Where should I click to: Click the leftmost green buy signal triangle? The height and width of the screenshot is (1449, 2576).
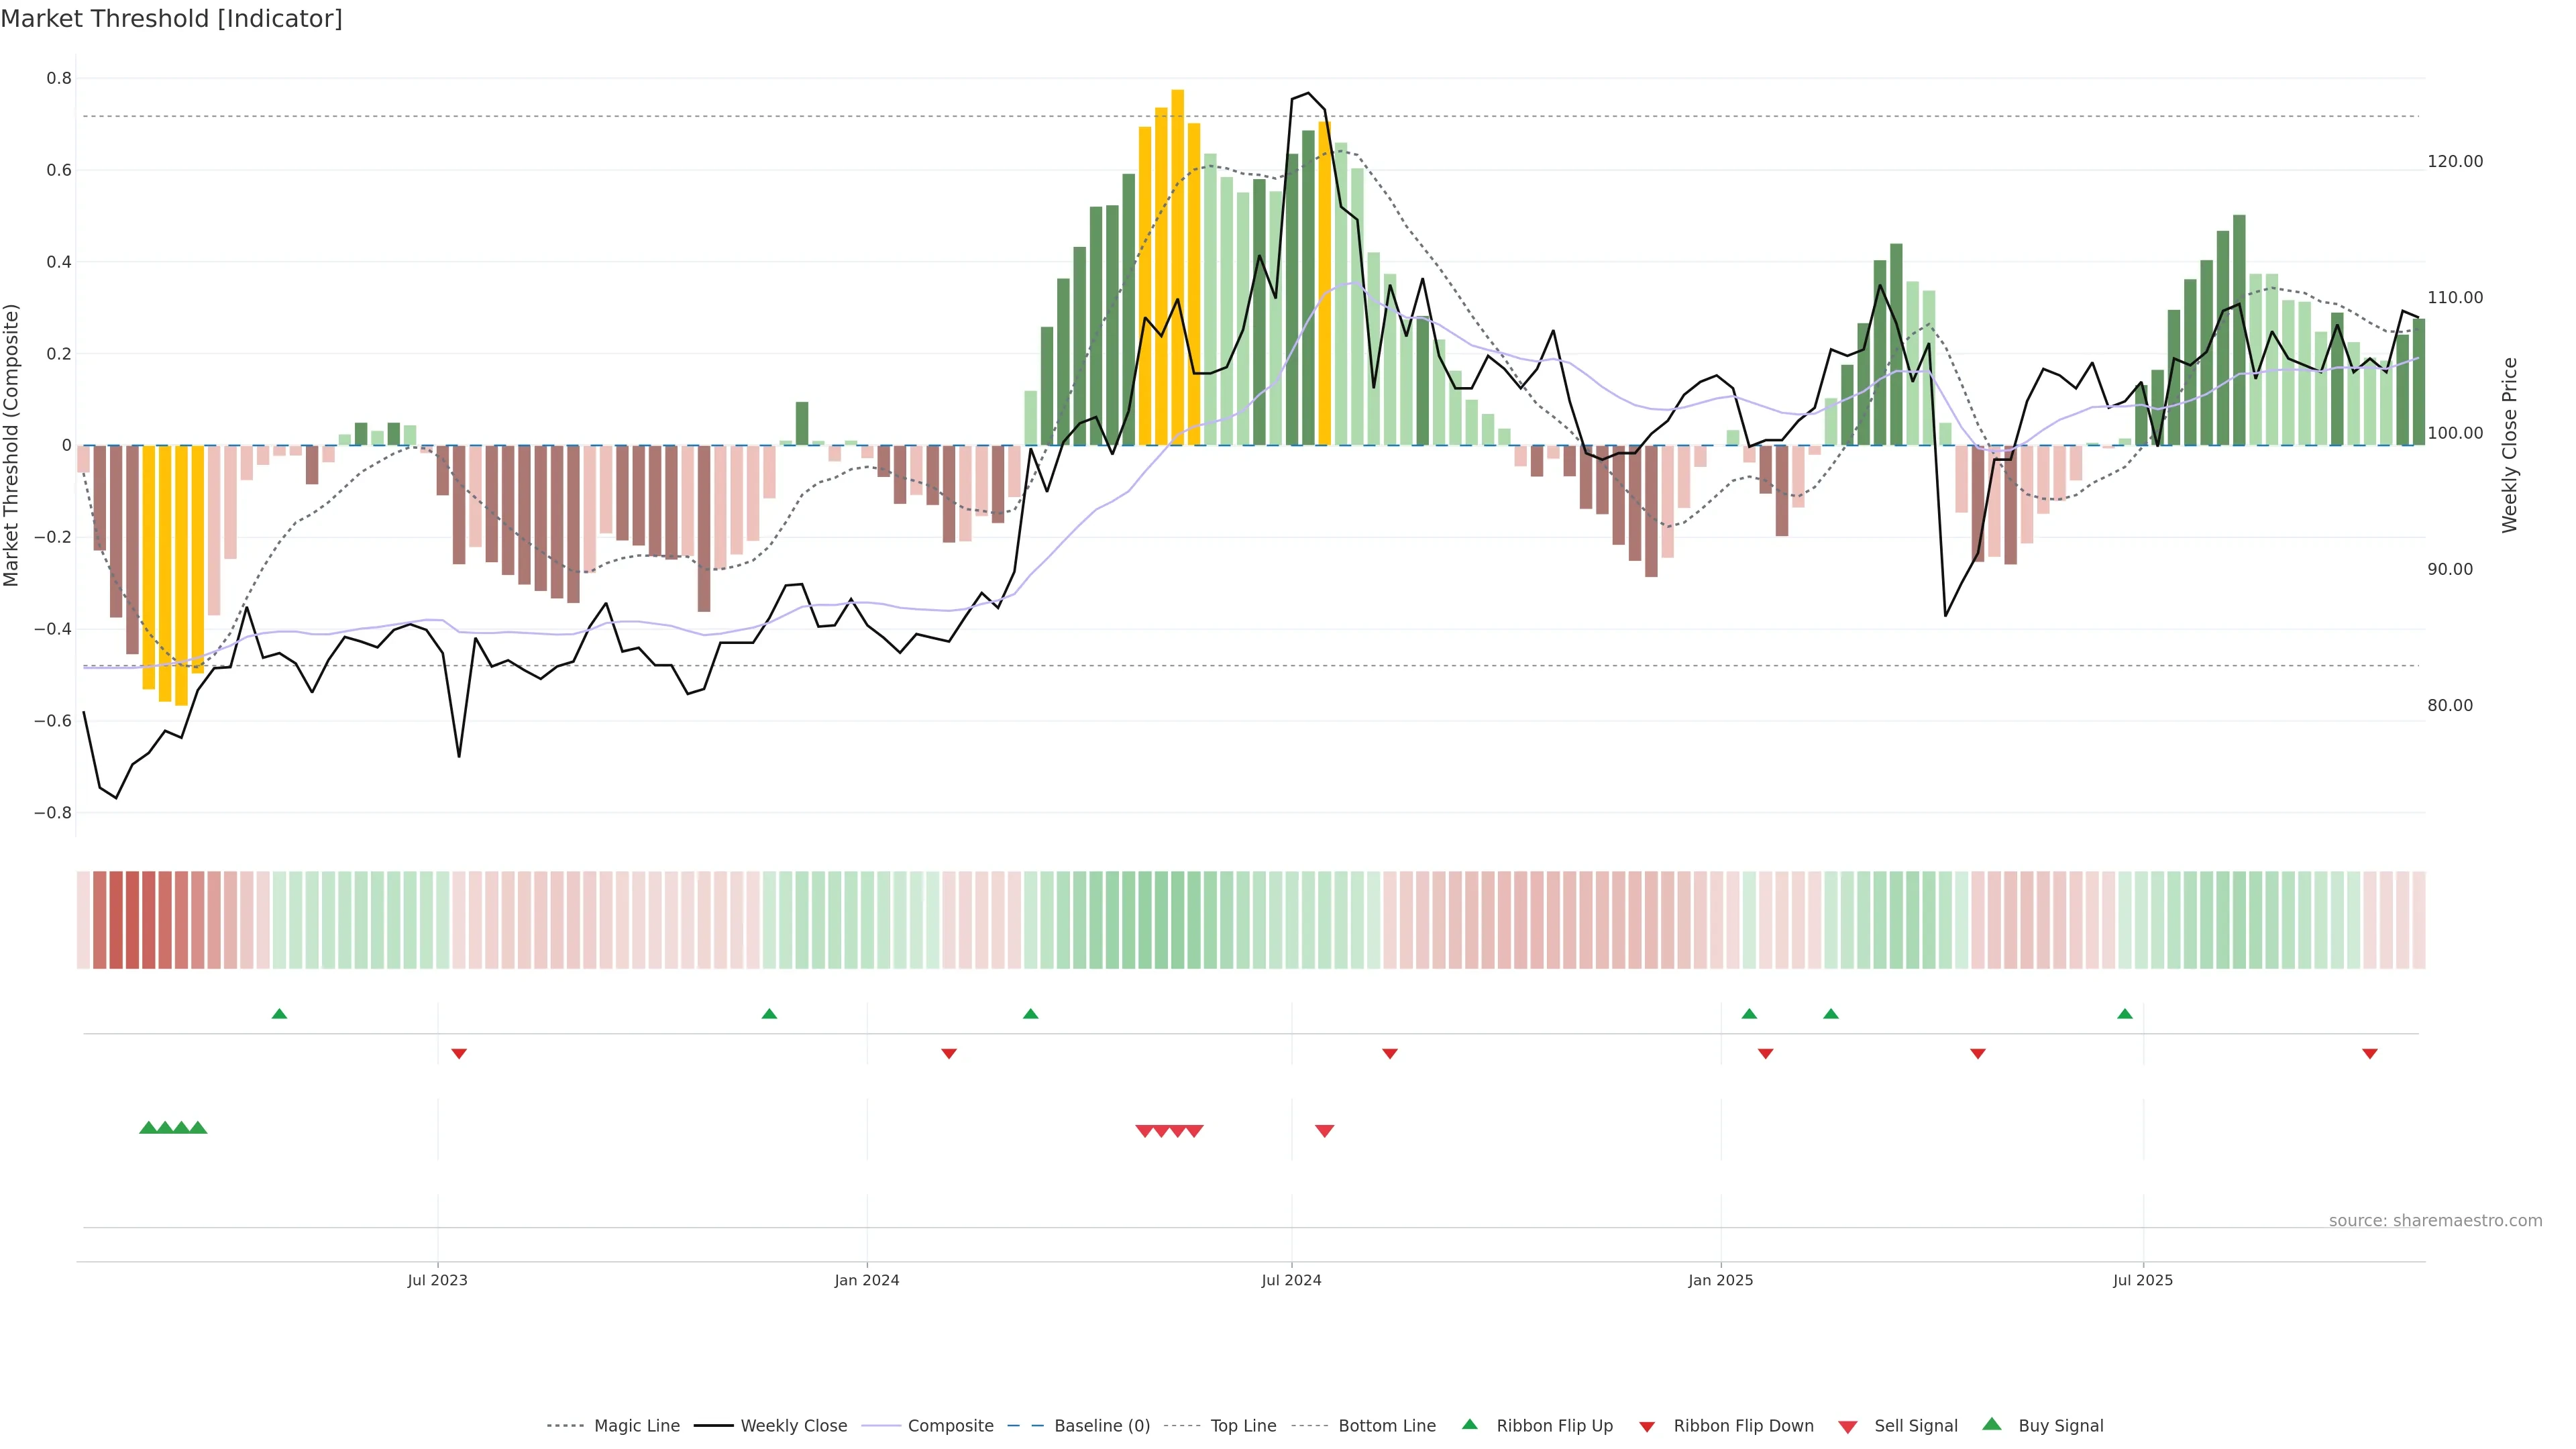148,1128
